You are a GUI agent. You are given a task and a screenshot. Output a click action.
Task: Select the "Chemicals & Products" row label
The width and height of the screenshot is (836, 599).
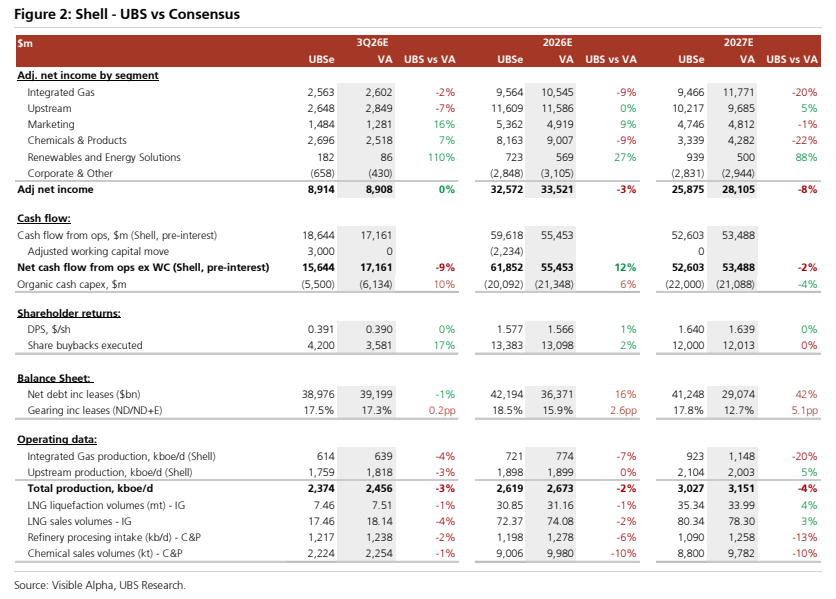77,140
